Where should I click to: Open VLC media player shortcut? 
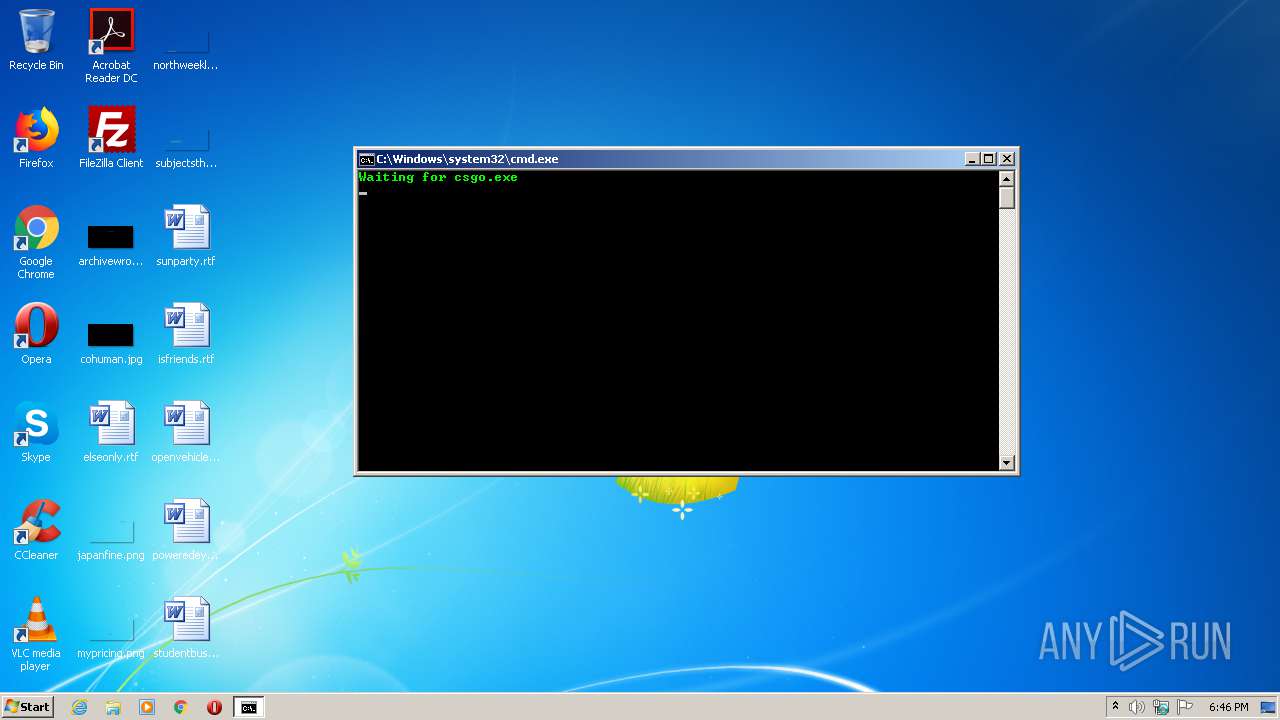point(36,634)
